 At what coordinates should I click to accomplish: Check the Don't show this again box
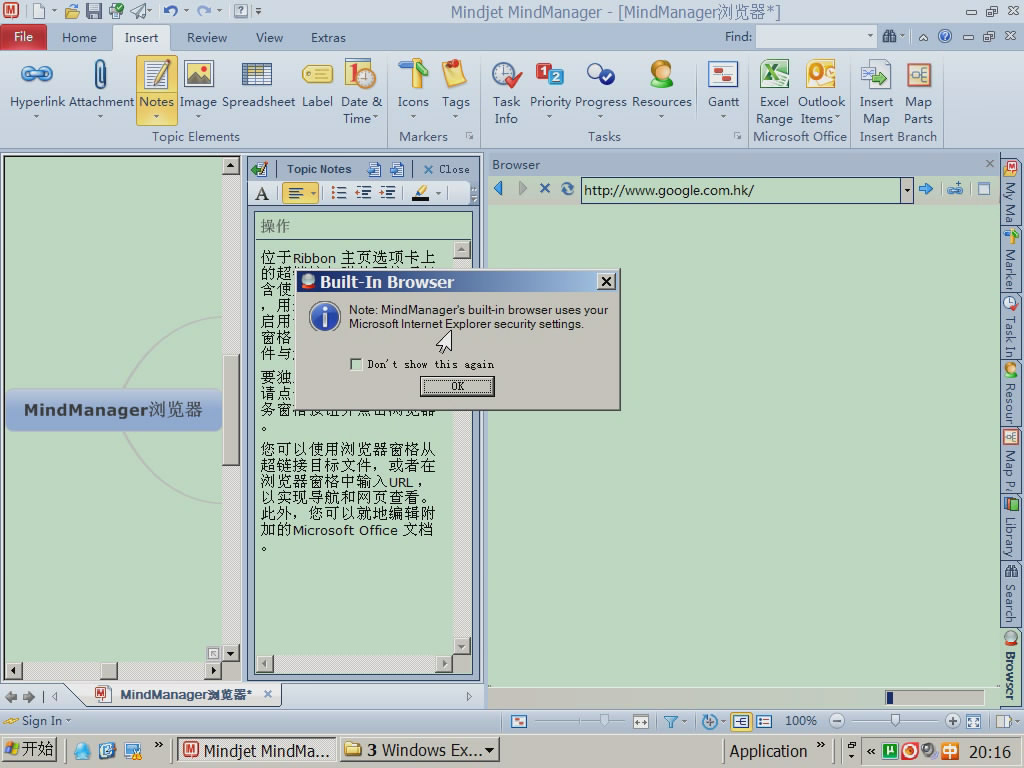(x=356, y=364)
